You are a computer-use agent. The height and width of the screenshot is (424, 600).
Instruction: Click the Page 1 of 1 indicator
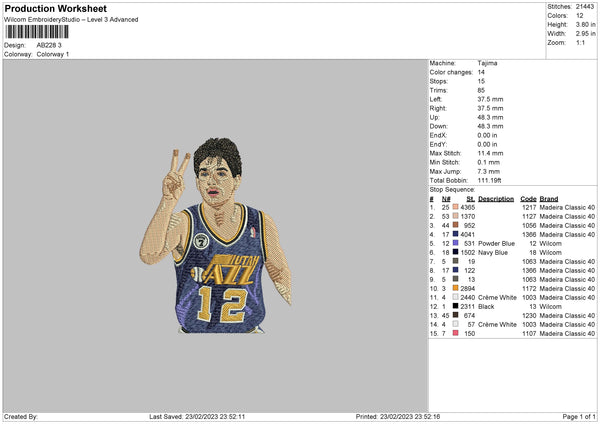pos(579,416)
